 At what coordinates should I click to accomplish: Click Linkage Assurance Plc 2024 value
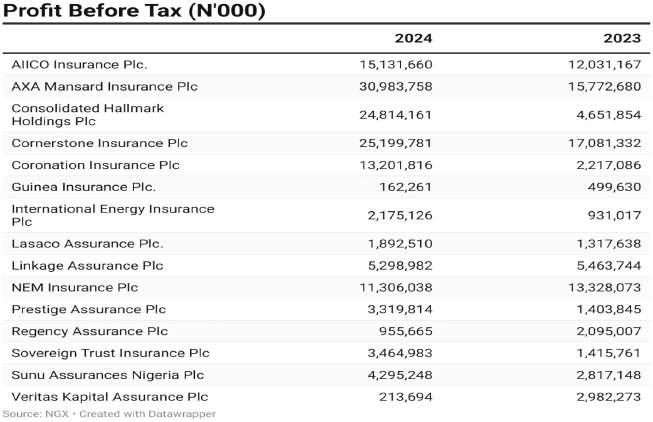click(x=400, y=266)
